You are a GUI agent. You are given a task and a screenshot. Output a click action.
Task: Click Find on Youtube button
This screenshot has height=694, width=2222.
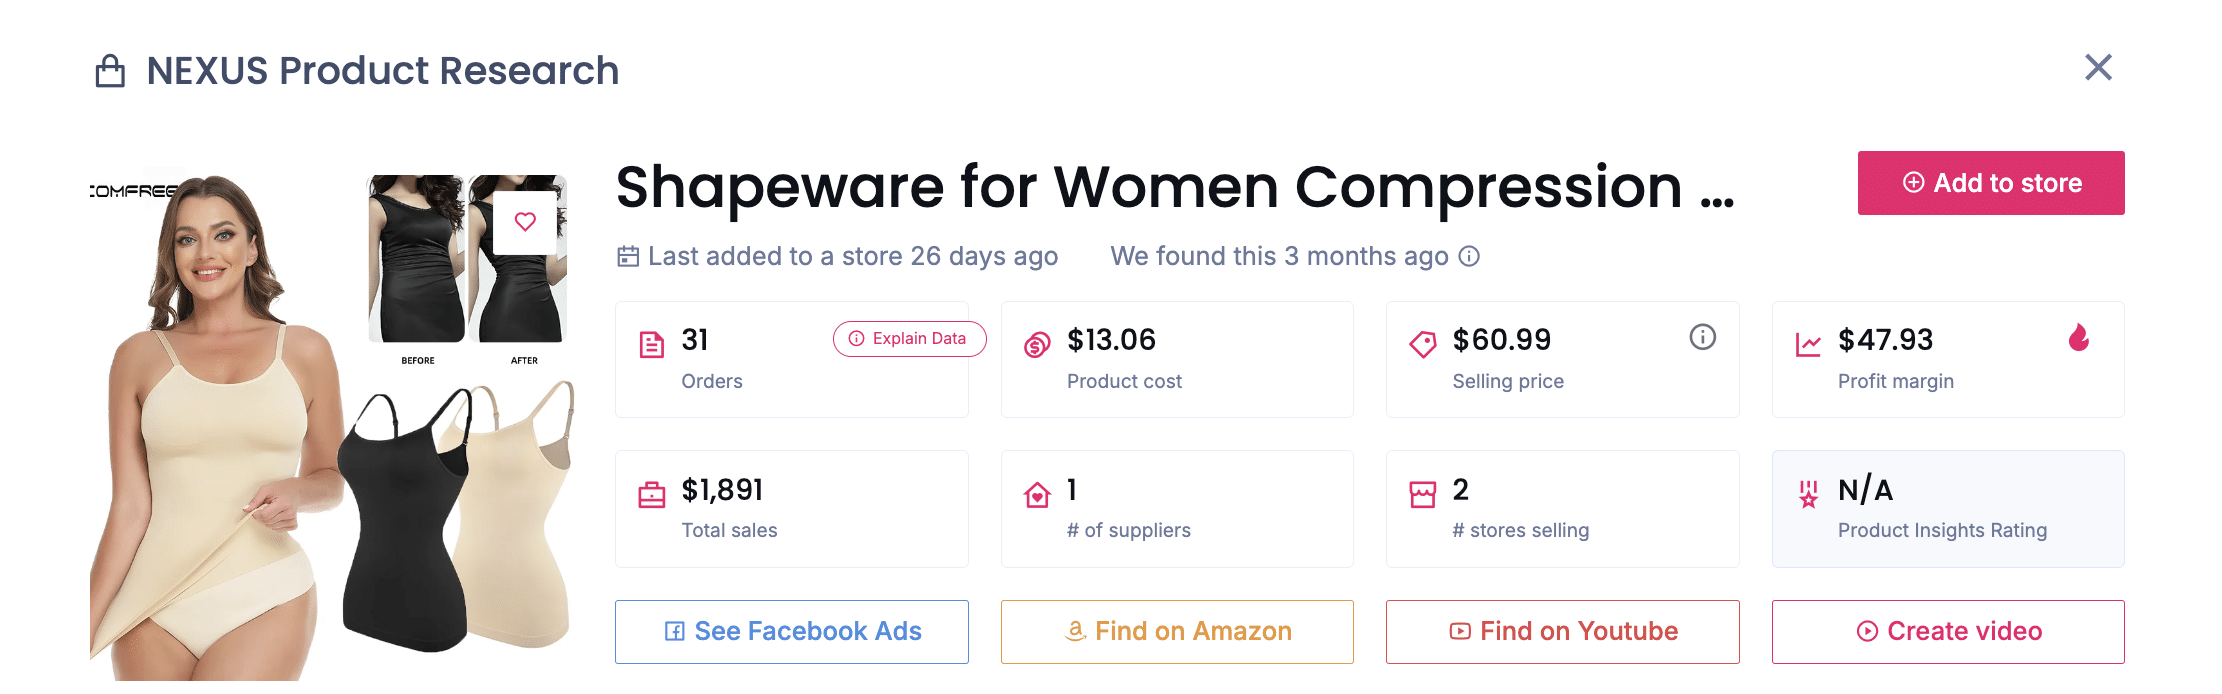1562,632
